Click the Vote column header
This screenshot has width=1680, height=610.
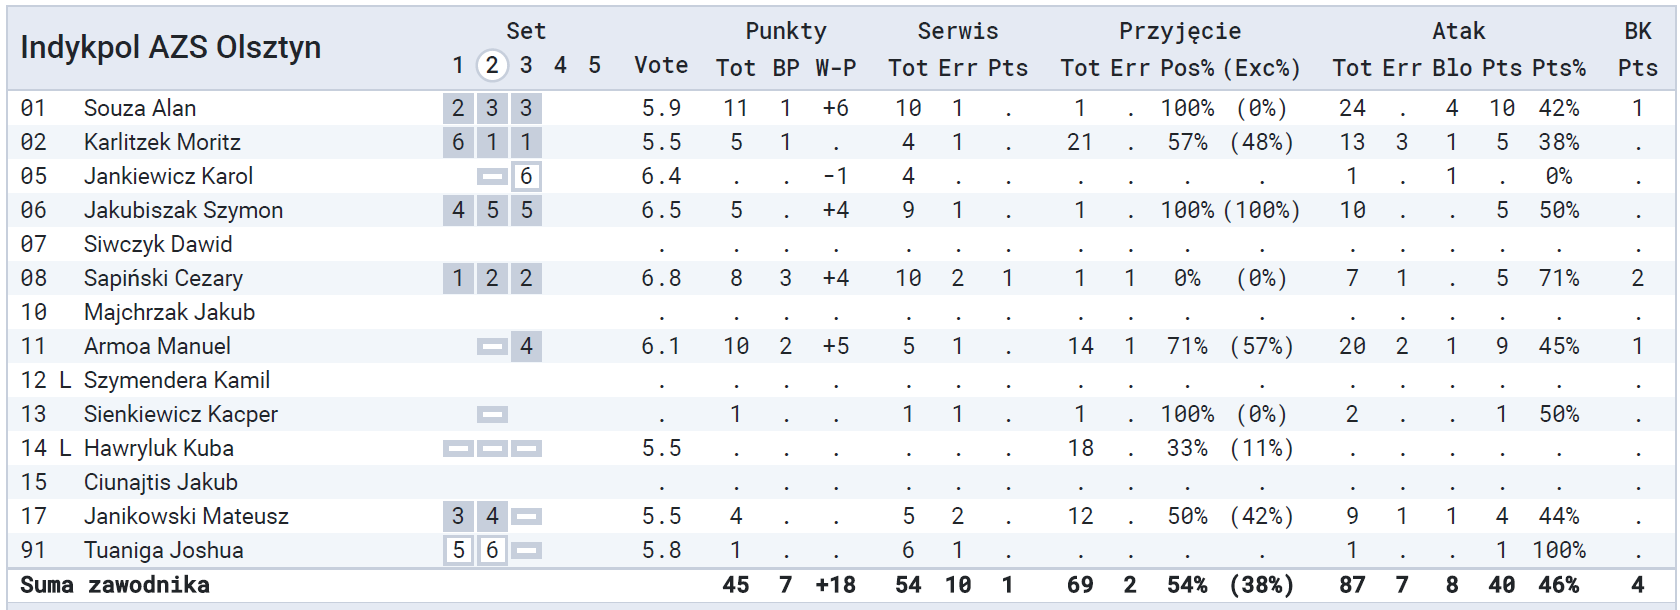661,66
